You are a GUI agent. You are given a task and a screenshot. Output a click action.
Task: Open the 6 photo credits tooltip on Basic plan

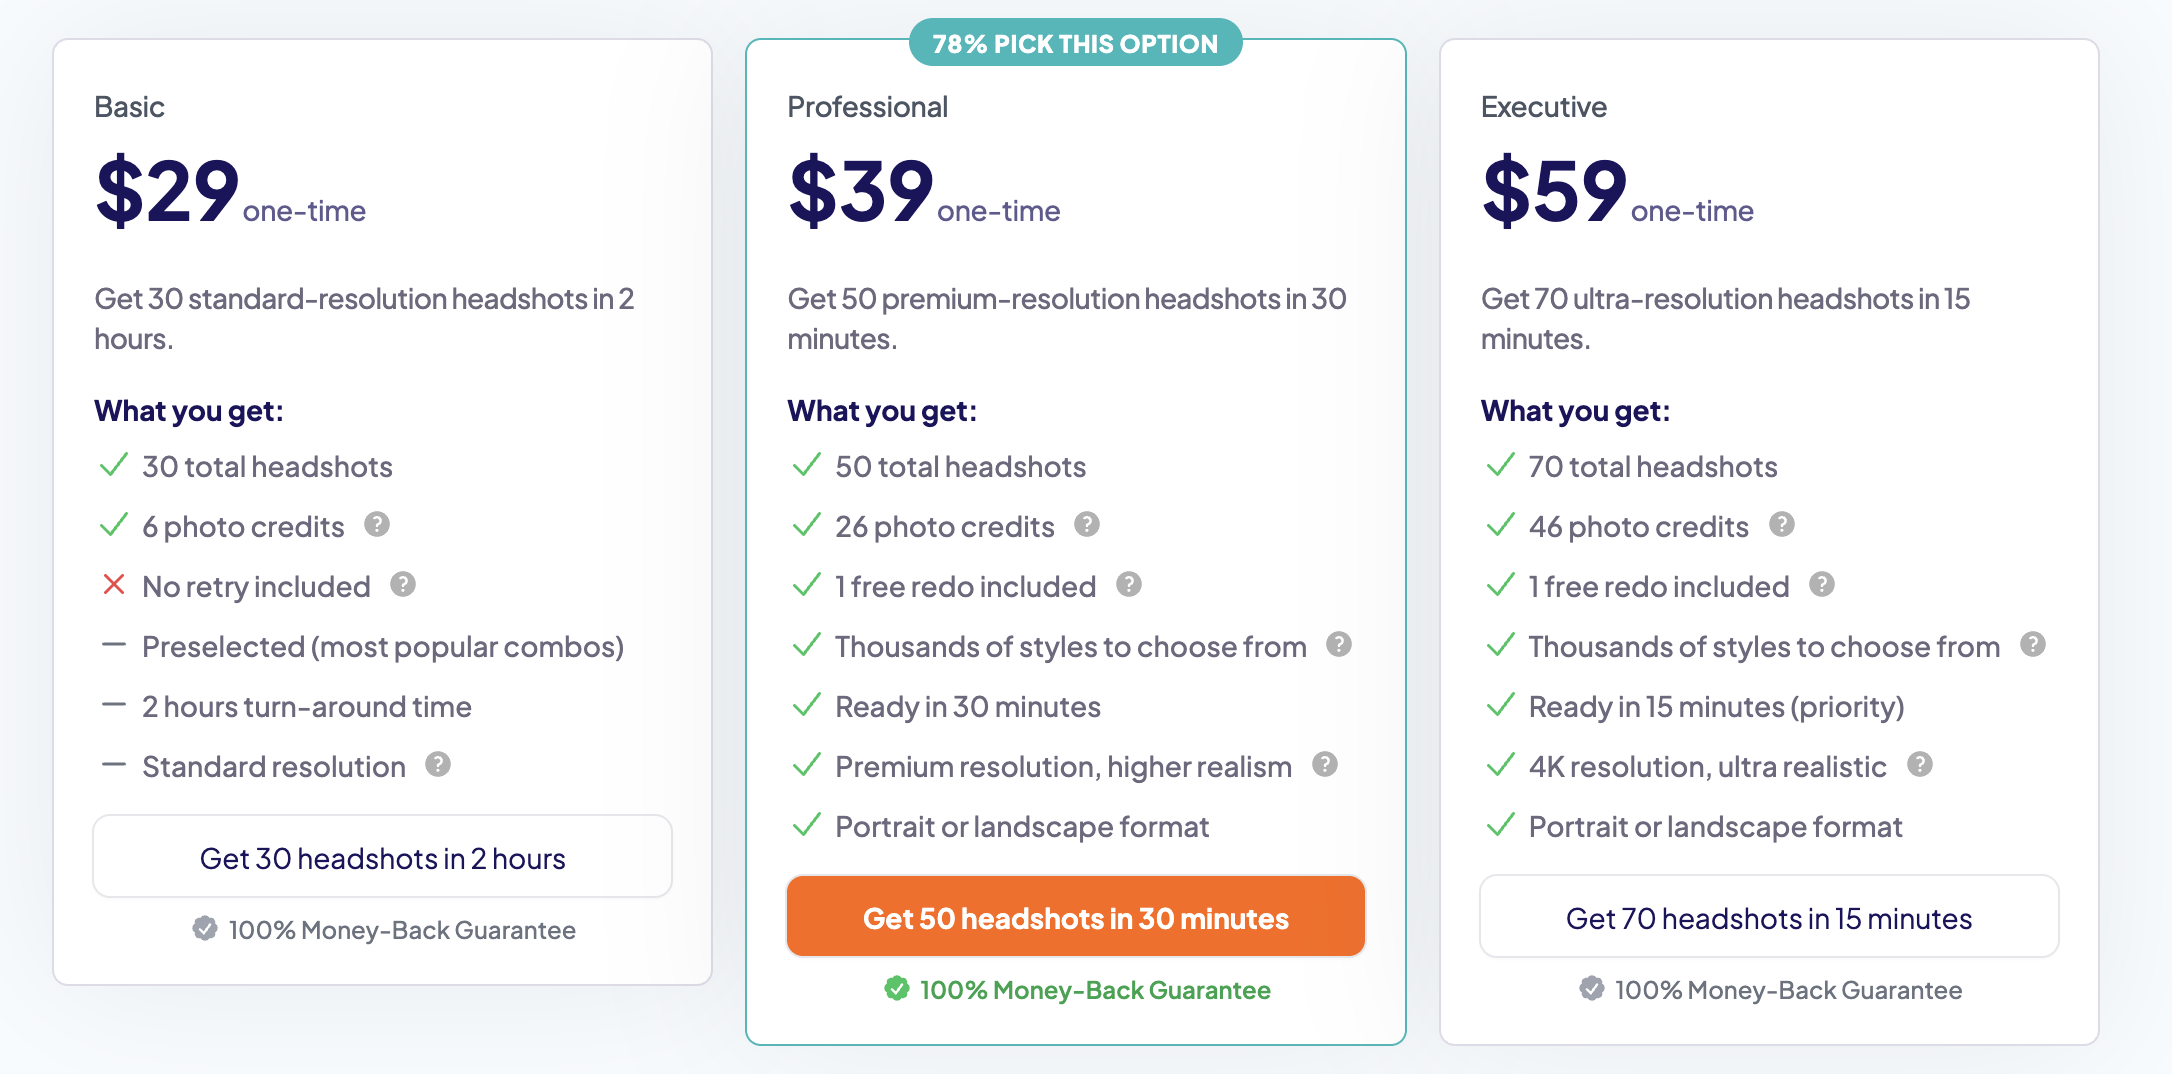378,525
